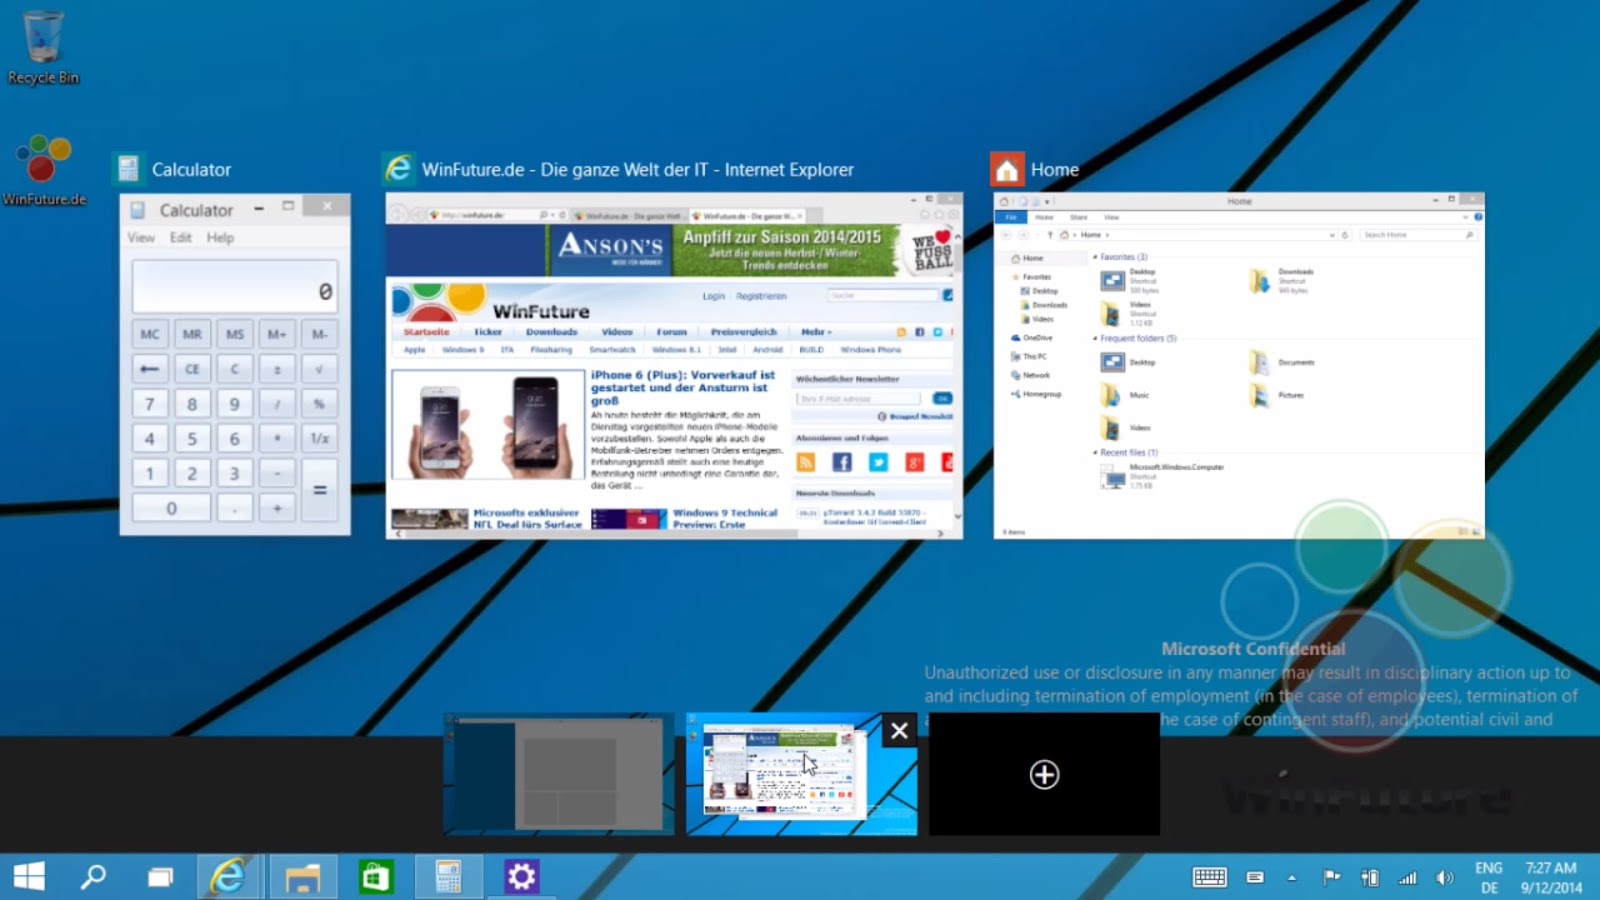The image size is (1600, 900).
Task: Open the Mehr dropdown on WinFuture page
Action: click(816, 332)
